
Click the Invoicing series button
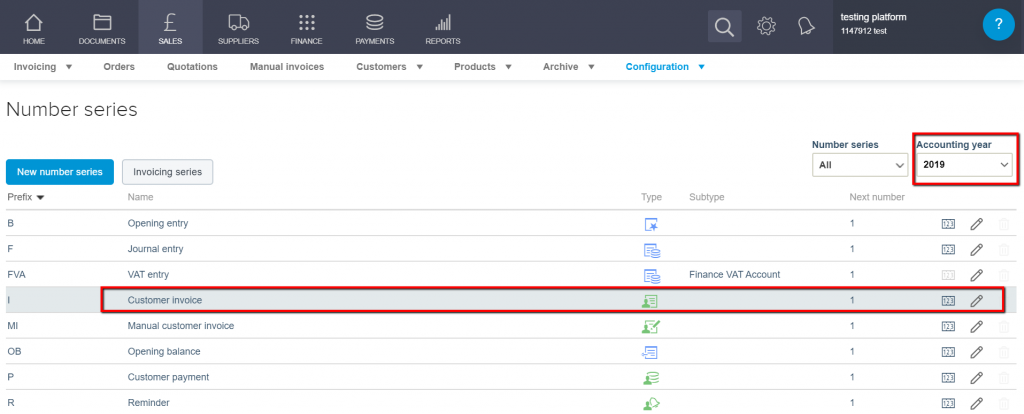coord(168,172)
